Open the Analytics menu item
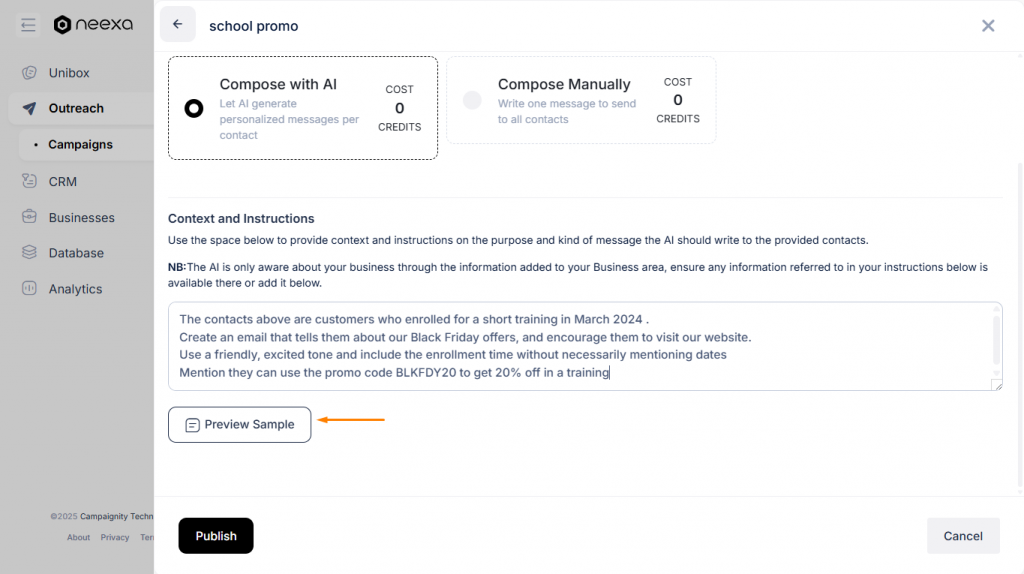The width and height of the screenshot is (1024, 574). click(75, 289)
